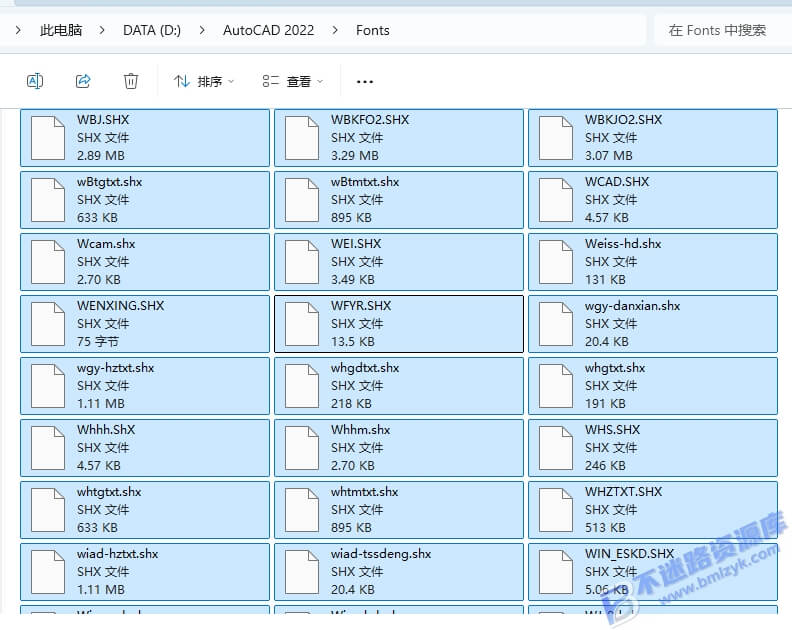Click the Delete trash icon
Screen dimensions: 792x630
[x=131, y=81]
